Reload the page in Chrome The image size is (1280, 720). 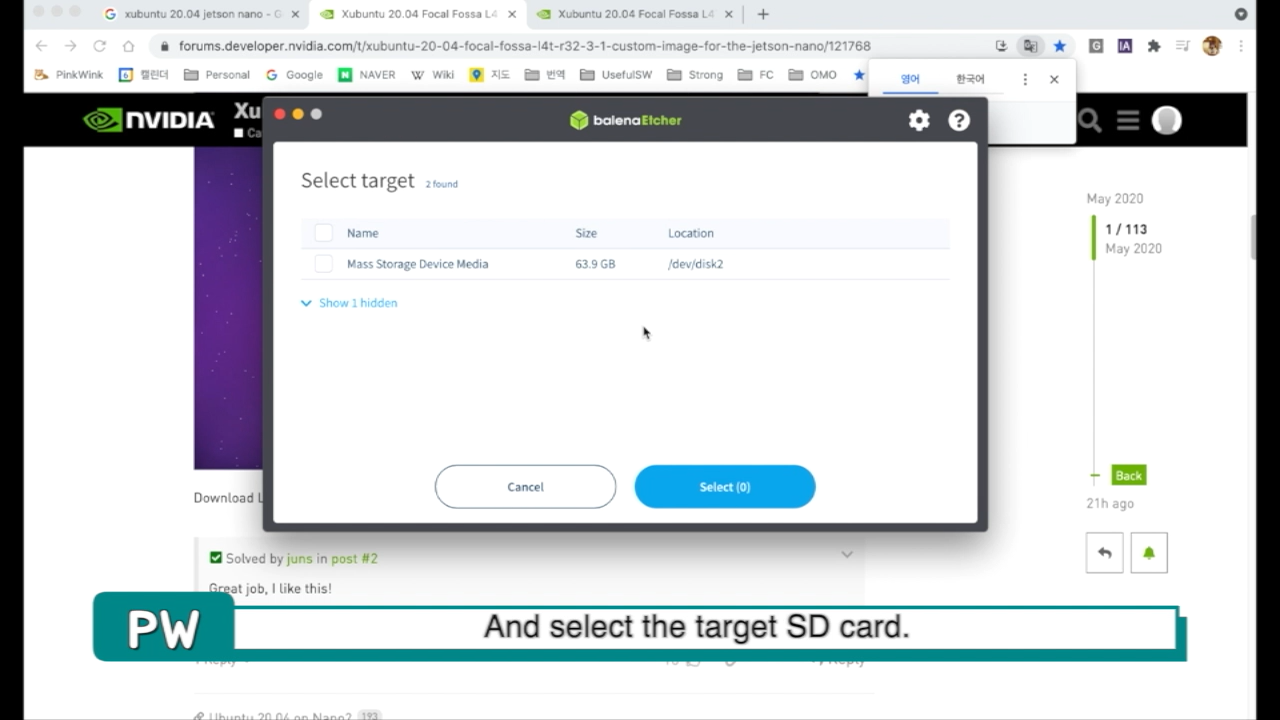pos(99,46)
